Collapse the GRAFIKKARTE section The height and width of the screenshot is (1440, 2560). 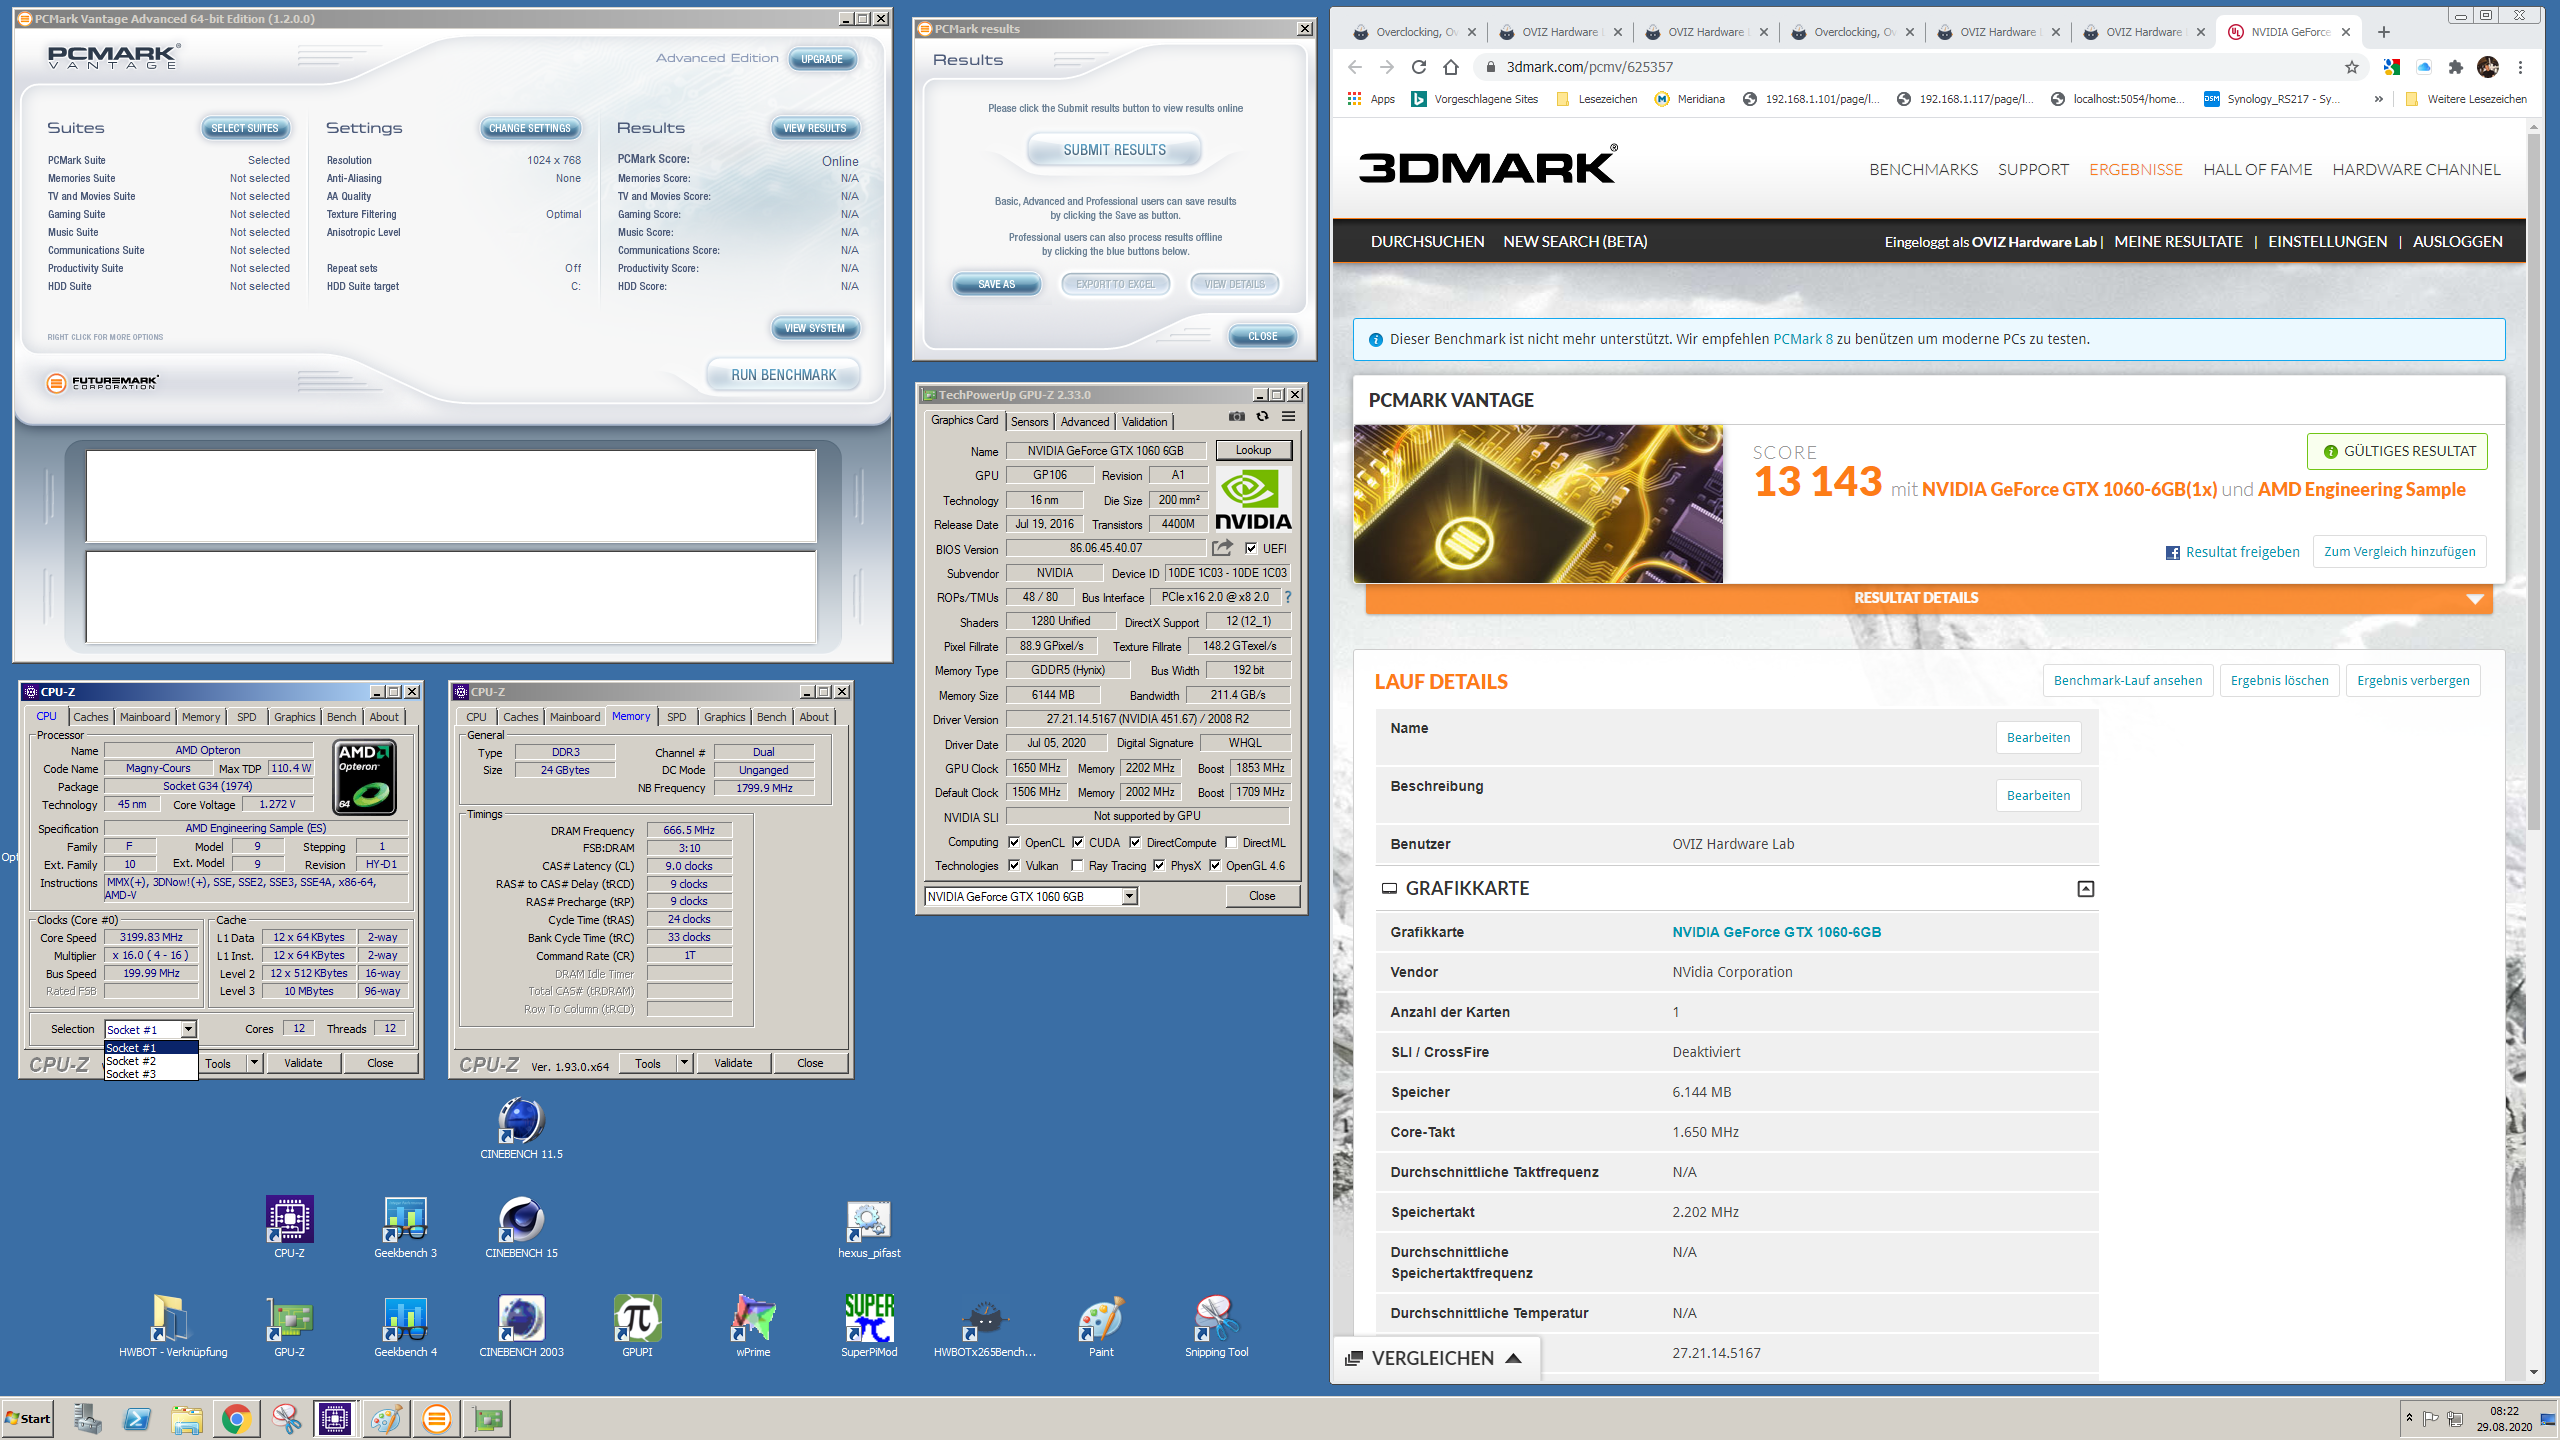click(x=2085, y=889)
